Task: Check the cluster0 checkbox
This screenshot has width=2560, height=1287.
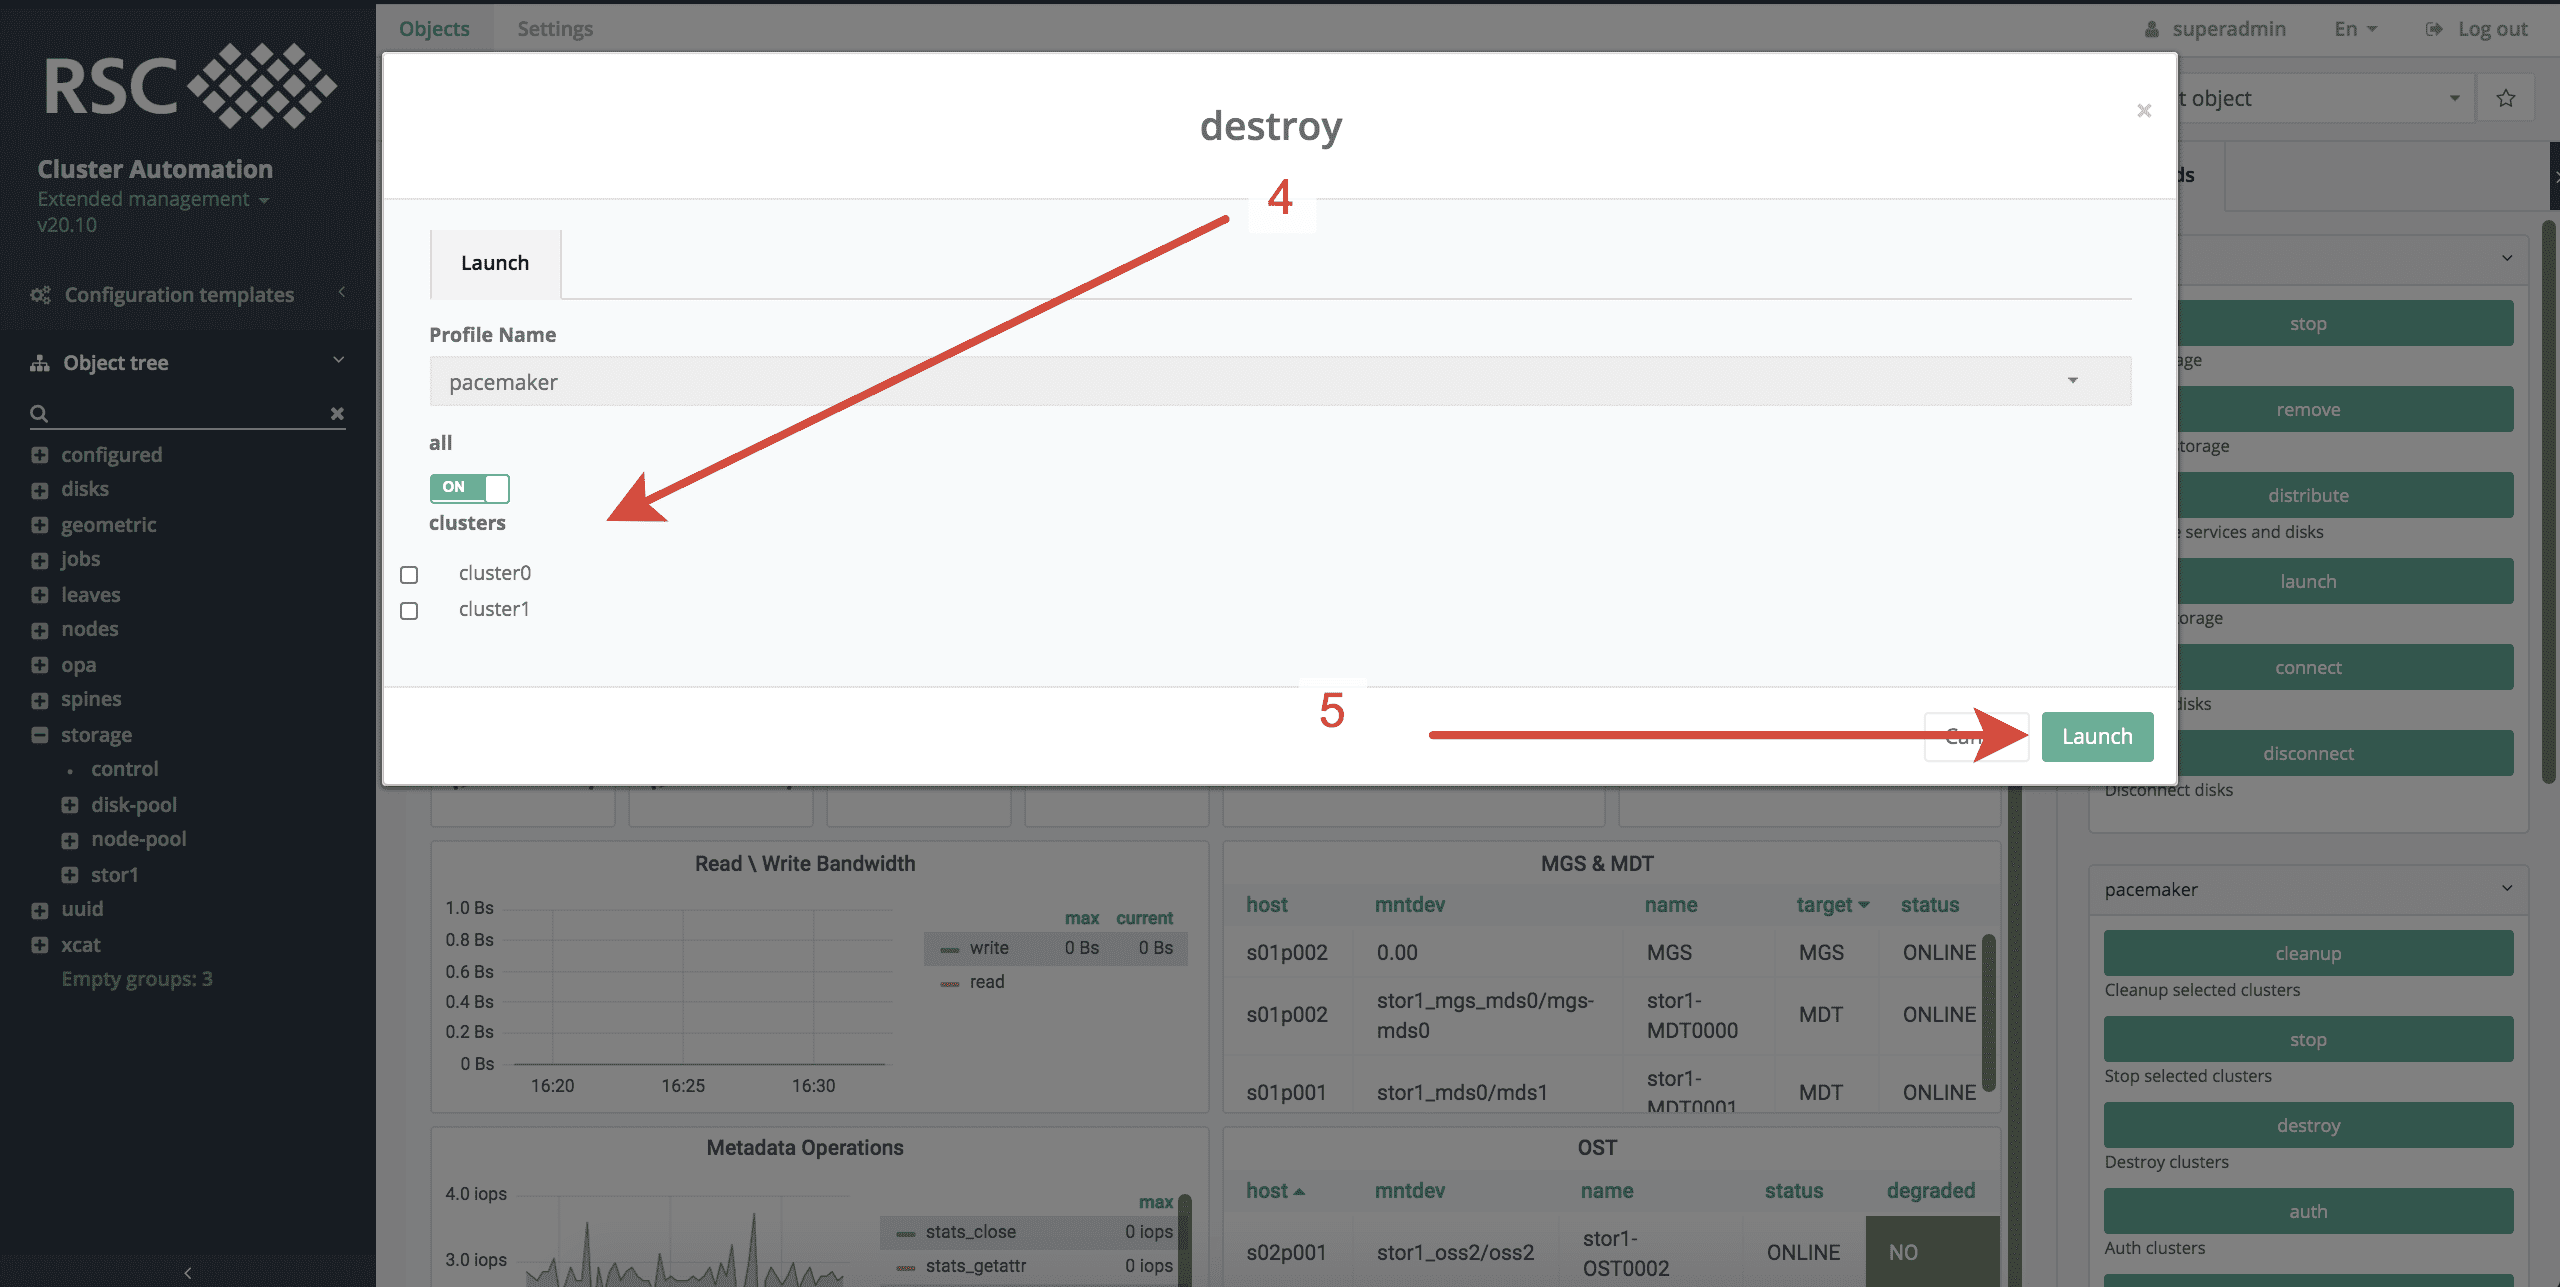Action: pos(409,575)
